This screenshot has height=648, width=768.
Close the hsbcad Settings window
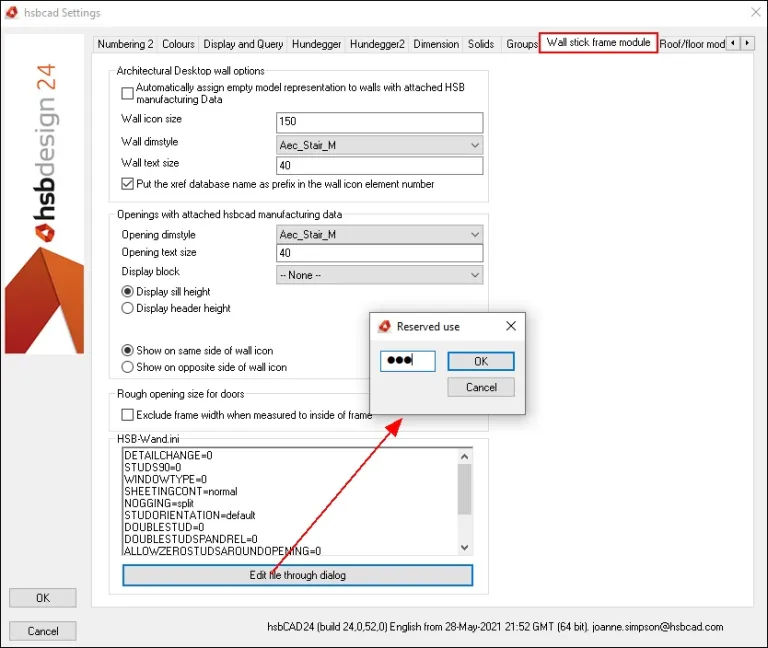(756, 12)
